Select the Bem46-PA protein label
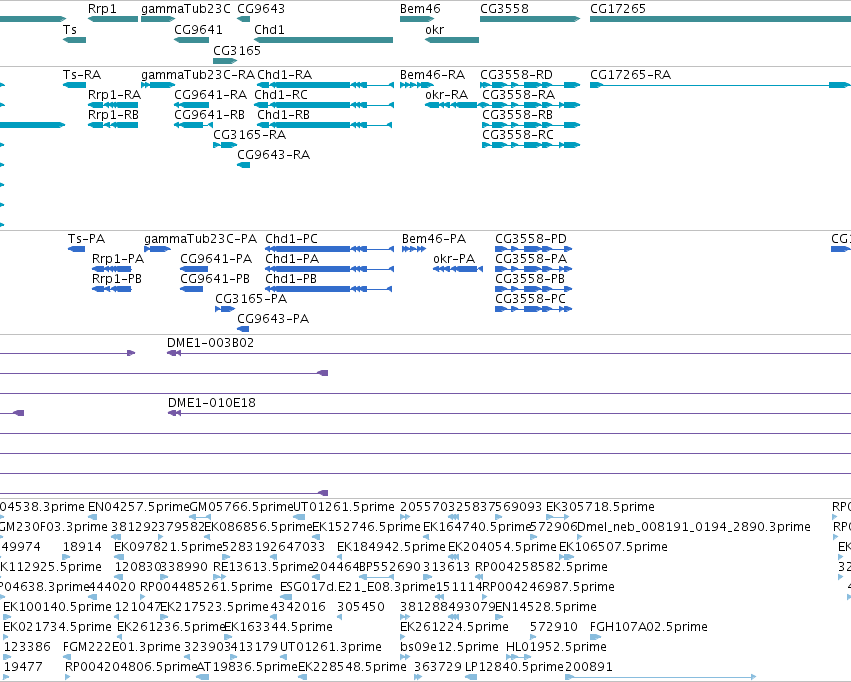The width and height of the screenshot is (851, 682). (434, 239)
